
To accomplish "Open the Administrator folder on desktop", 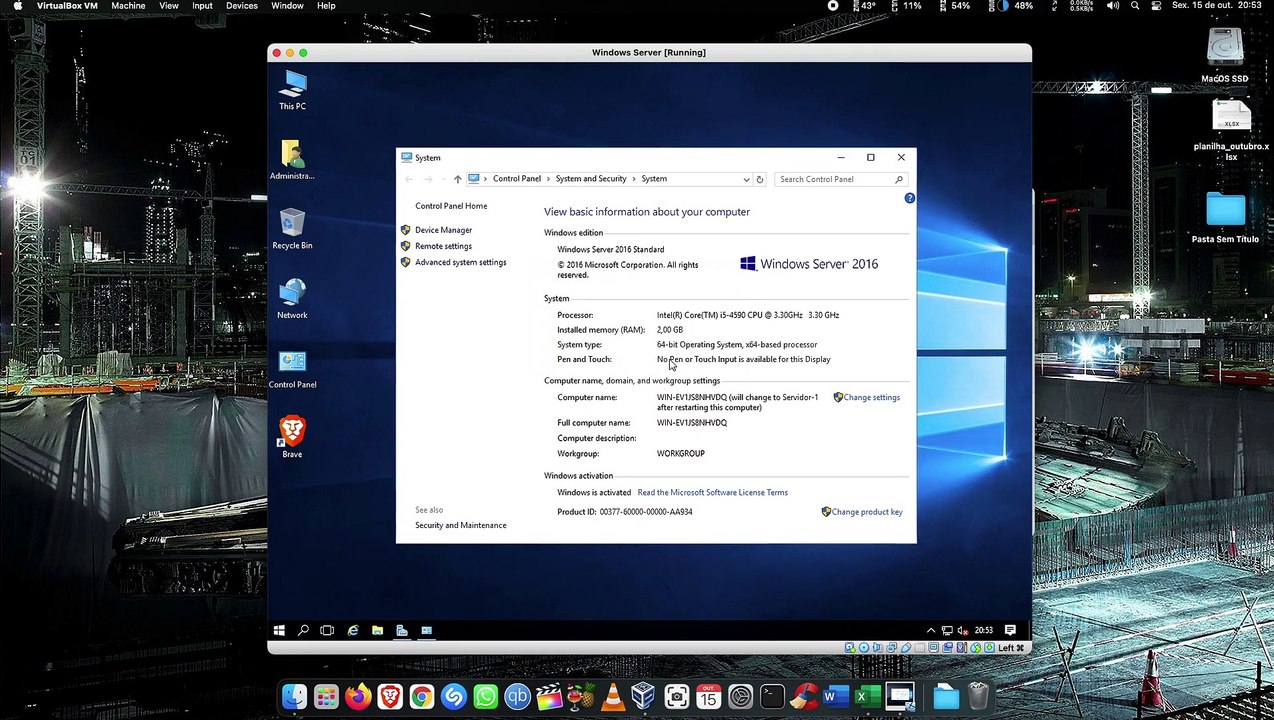I will (x=292, y=160).
